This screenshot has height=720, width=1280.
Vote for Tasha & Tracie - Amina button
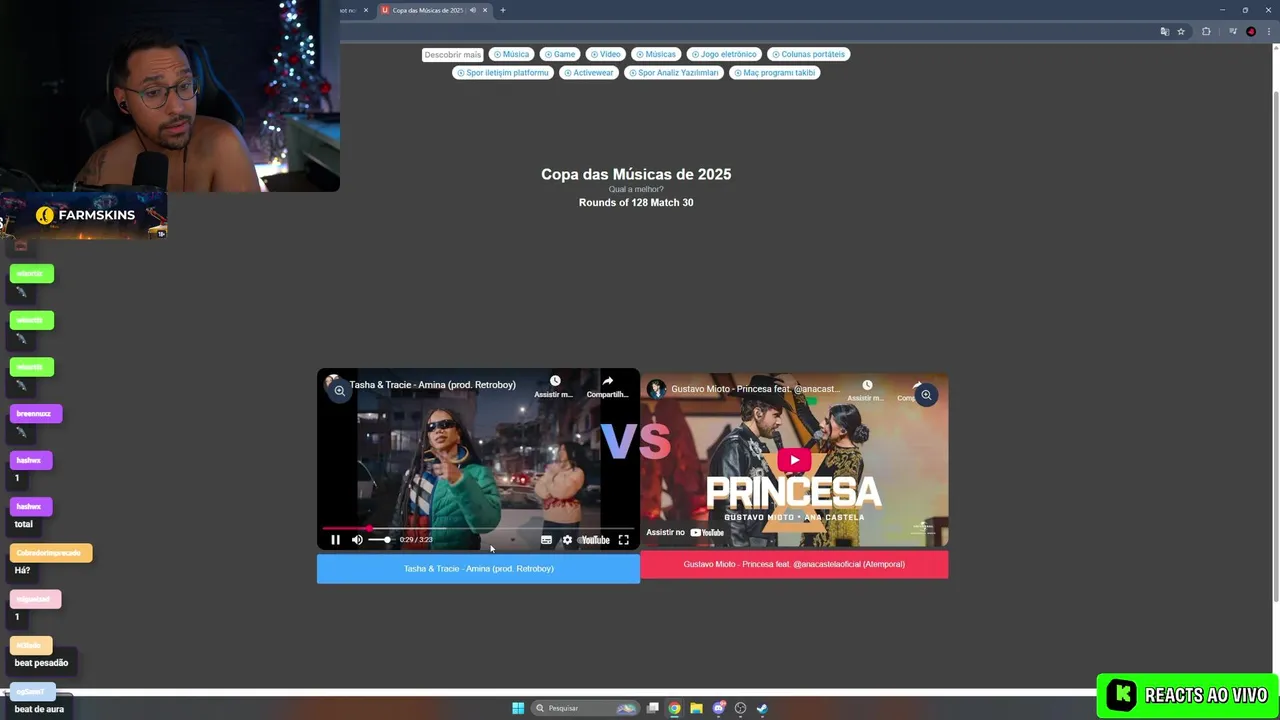point(478,569)
